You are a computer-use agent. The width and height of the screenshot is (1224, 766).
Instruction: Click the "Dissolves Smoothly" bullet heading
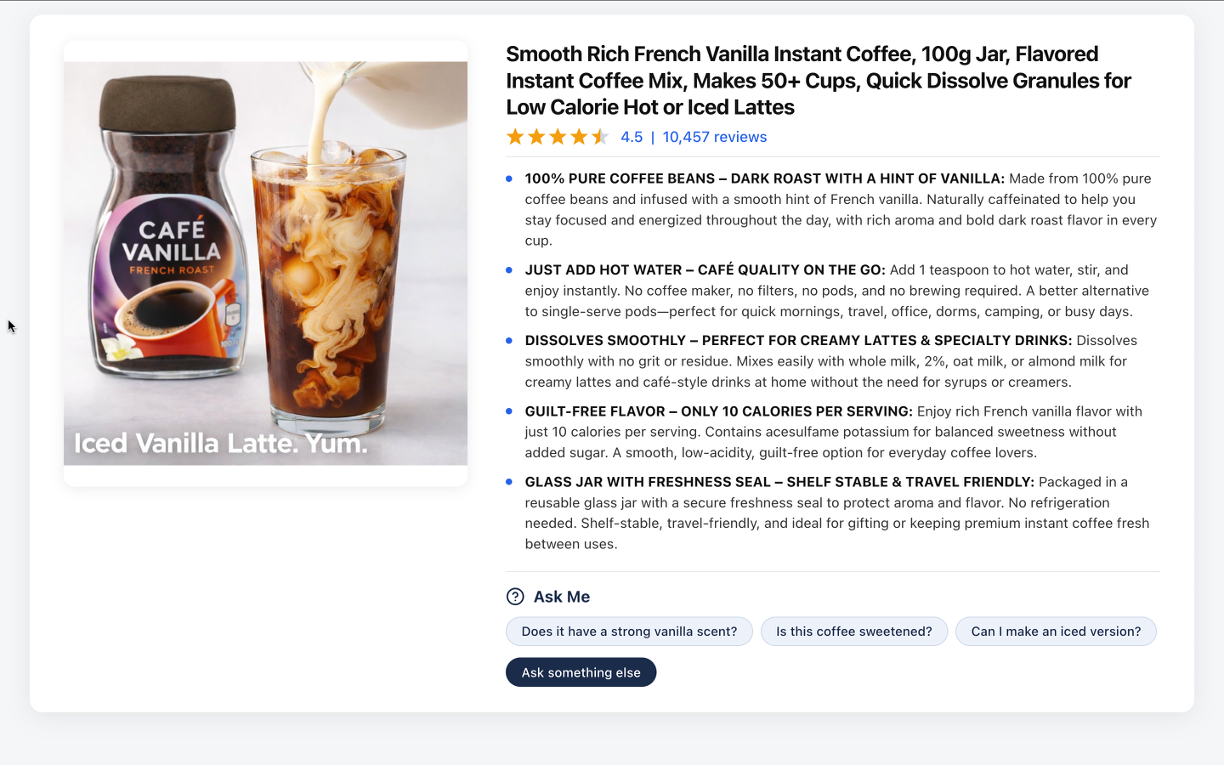[x=798, y=341]
